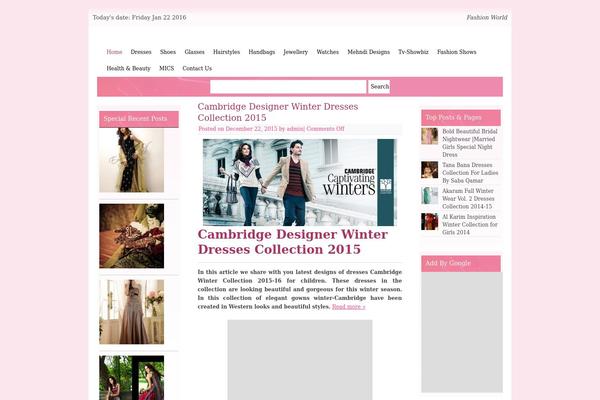
Task: Open the garden photoshoot recent post thumbnail
Action: (x=132, y=378)
